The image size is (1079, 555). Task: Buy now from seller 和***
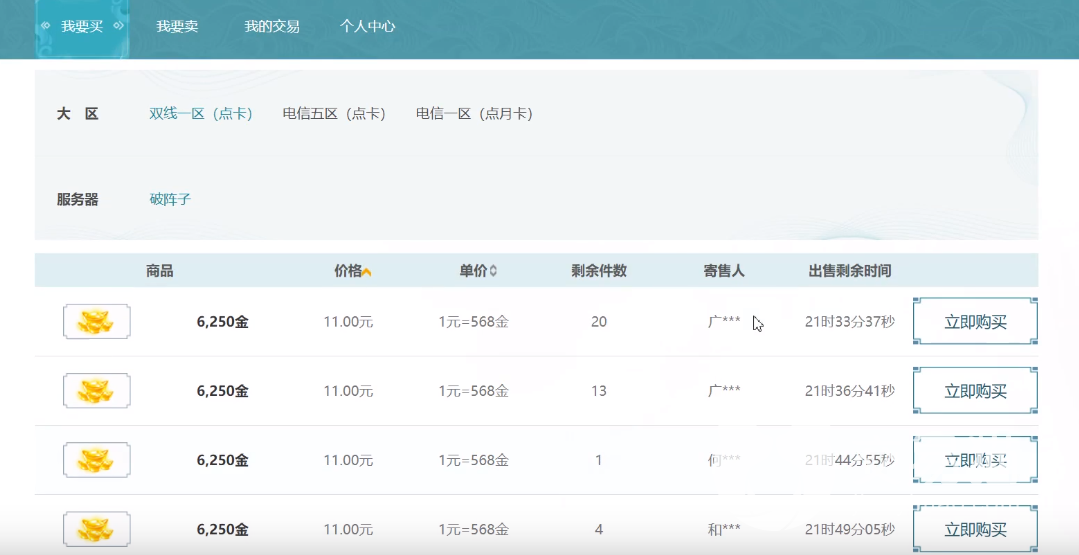click(975, 529)
